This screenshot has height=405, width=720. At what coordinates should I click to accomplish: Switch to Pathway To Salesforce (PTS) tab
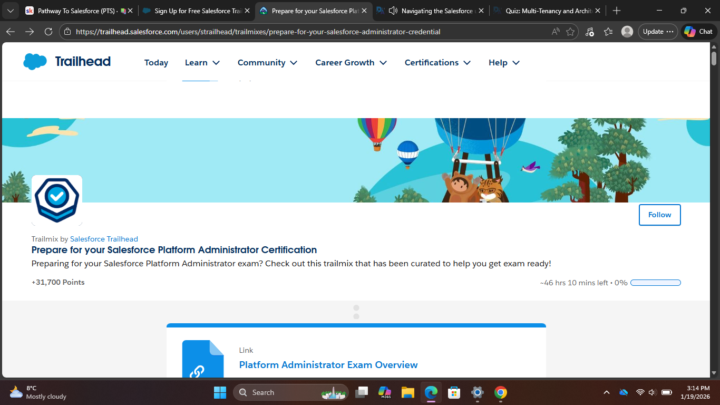coord(76,11)
